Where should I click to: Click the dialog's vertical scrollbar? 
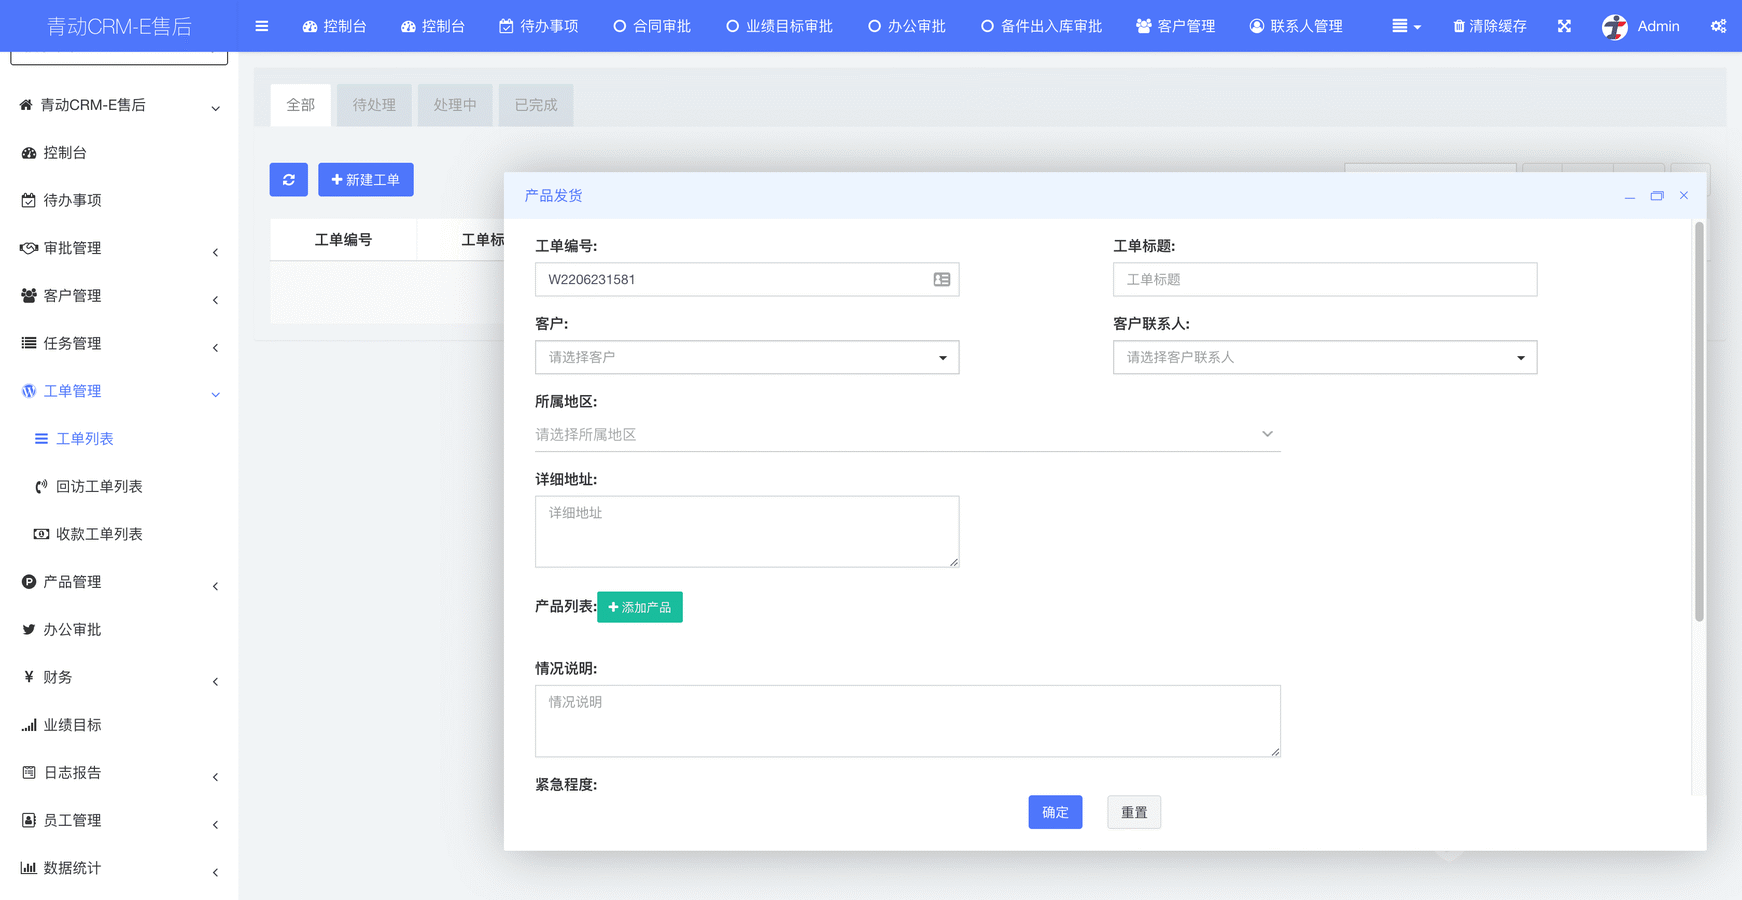pos(1698,422)
